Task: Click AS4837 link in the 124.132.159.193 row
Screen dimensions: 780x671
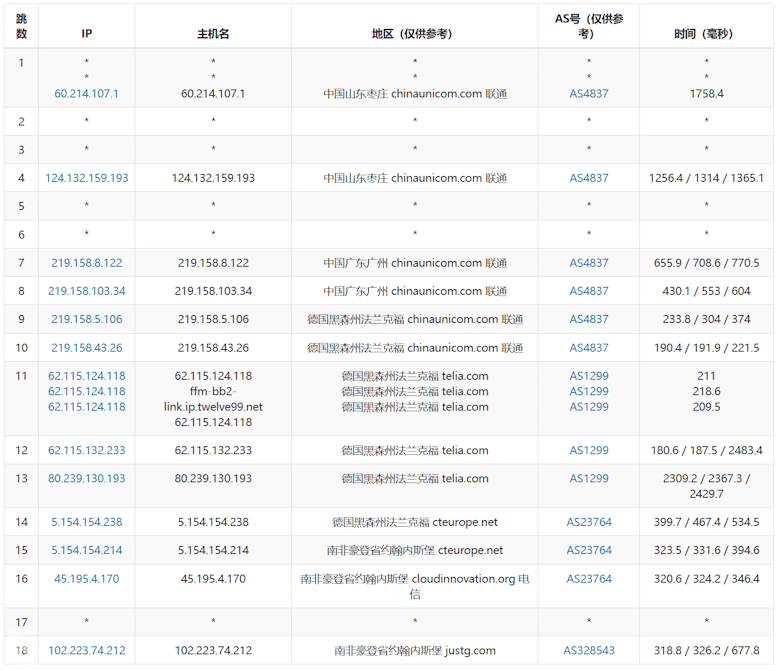Action: (588, 178)
